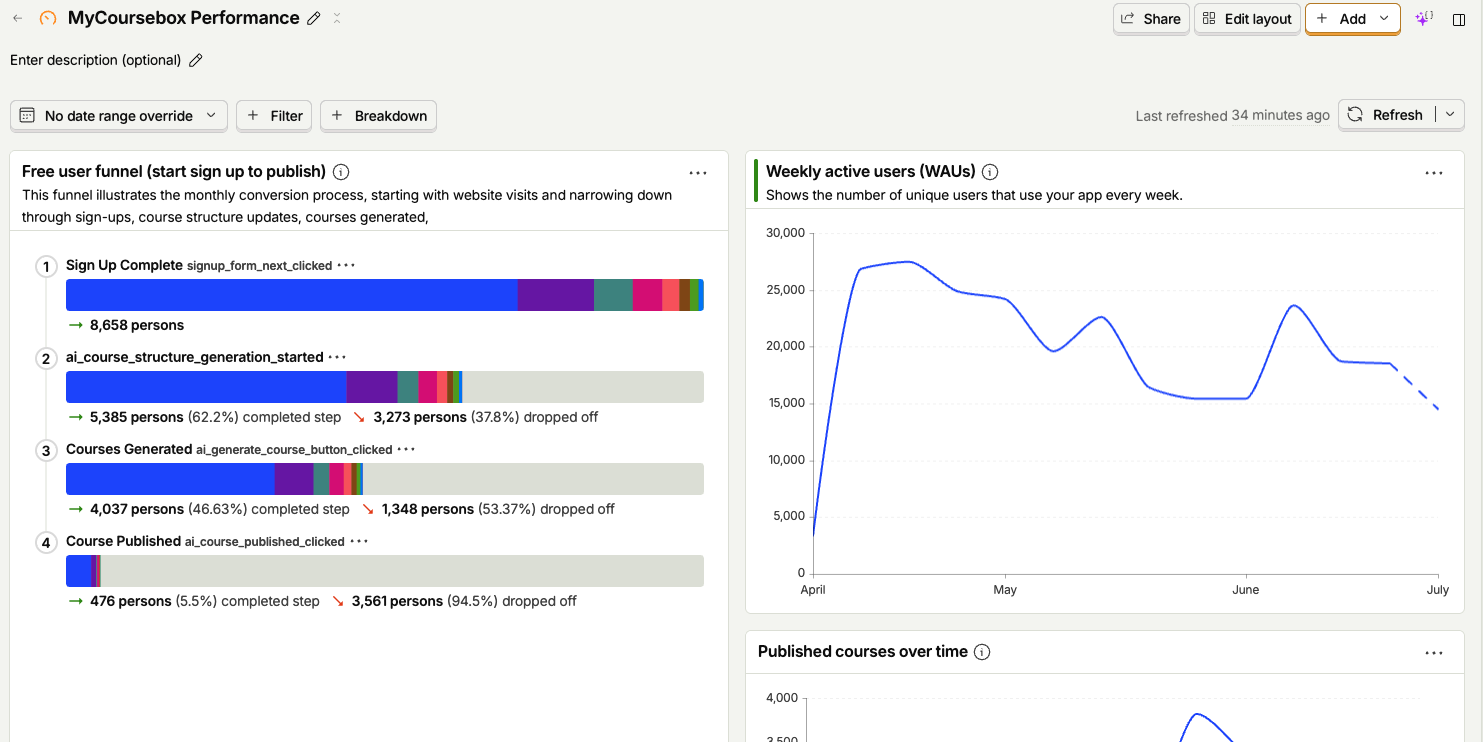Click the back arrow beside dashboard title
This screenshot has width=1483, height=742.
(18, 18)
